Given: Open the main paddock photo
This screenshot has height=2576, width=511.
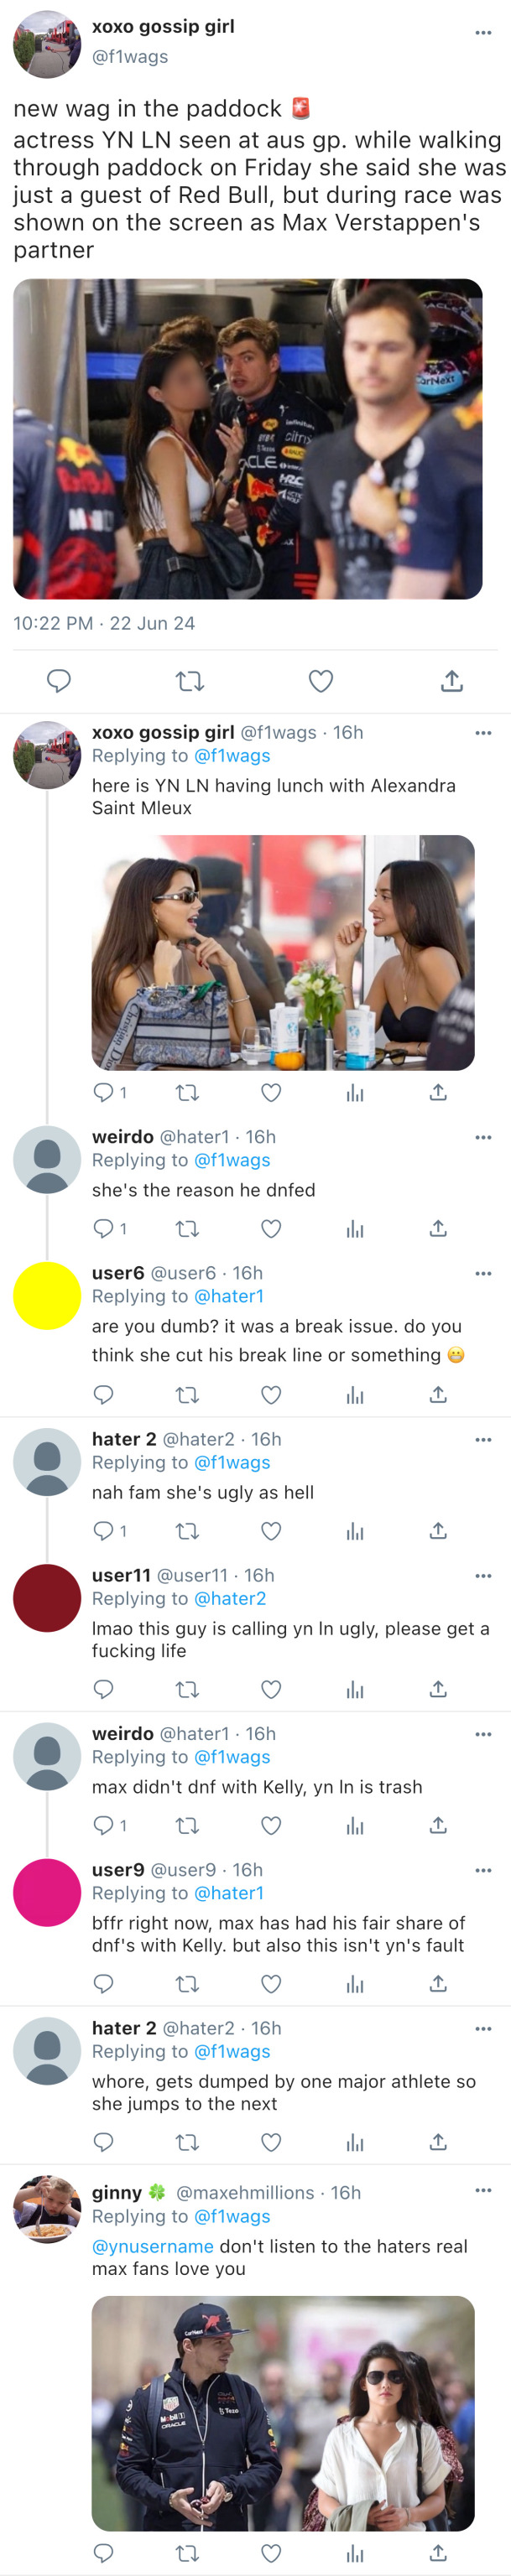Looking at the screenshot, I should pos(248,438).
